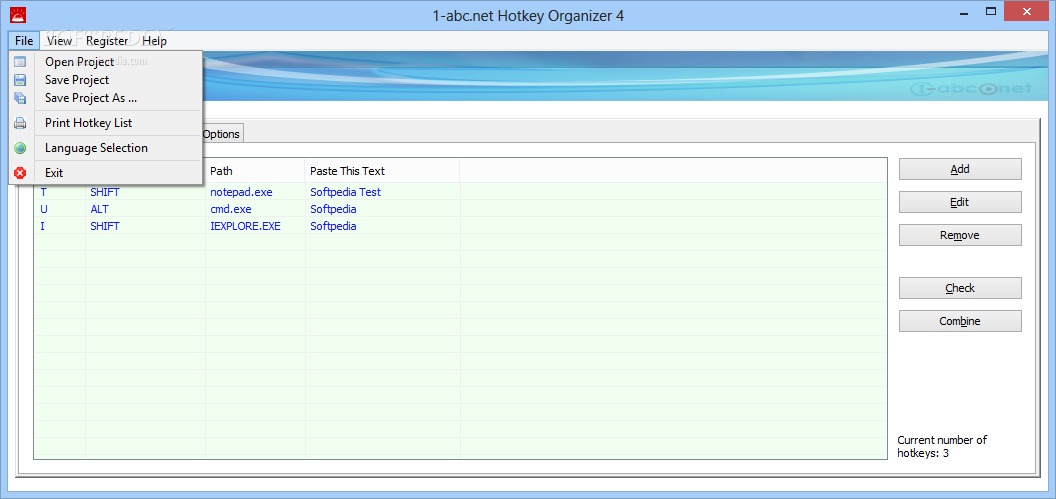
Task: Select the hotkey letter U cell
Action: pyautogui.click(x=44, y=209)
